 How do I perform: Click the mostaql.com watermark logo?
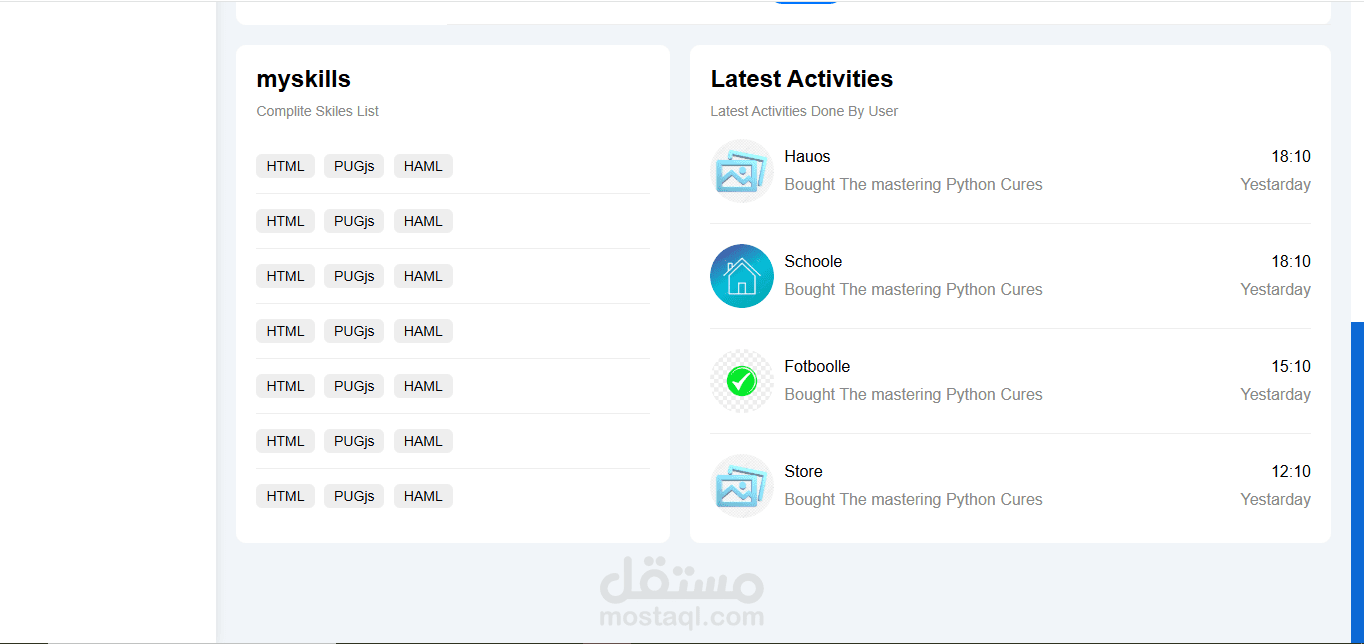coord(682,593)
